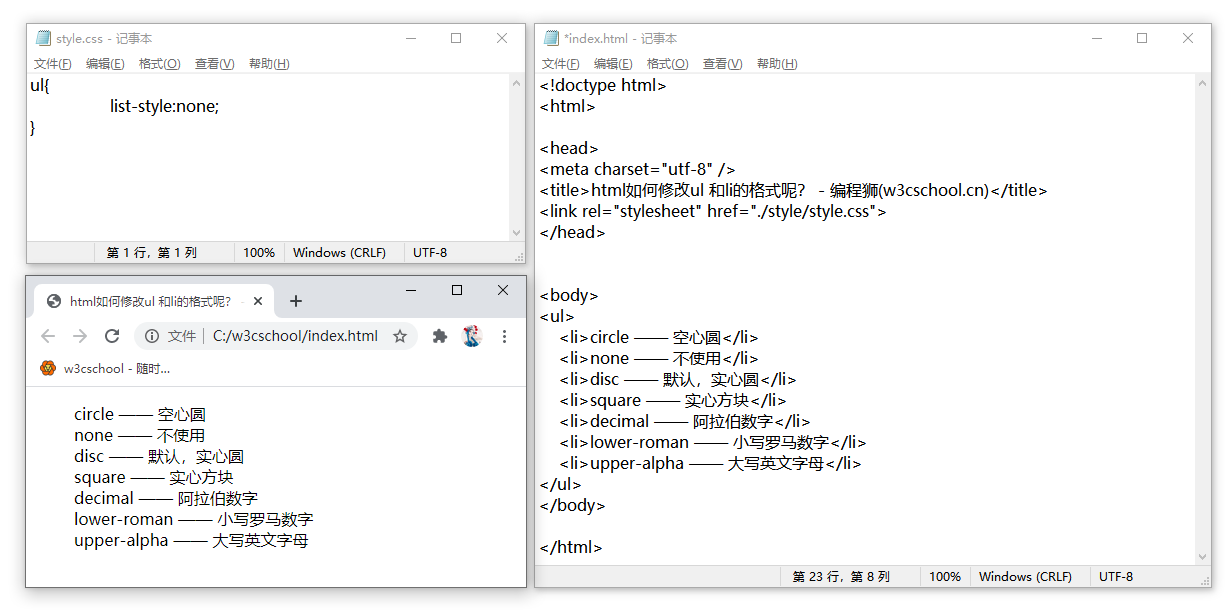Open 帮助(H) menu in index.html Notepad
1230x610 pixels.
click(777, 64)
